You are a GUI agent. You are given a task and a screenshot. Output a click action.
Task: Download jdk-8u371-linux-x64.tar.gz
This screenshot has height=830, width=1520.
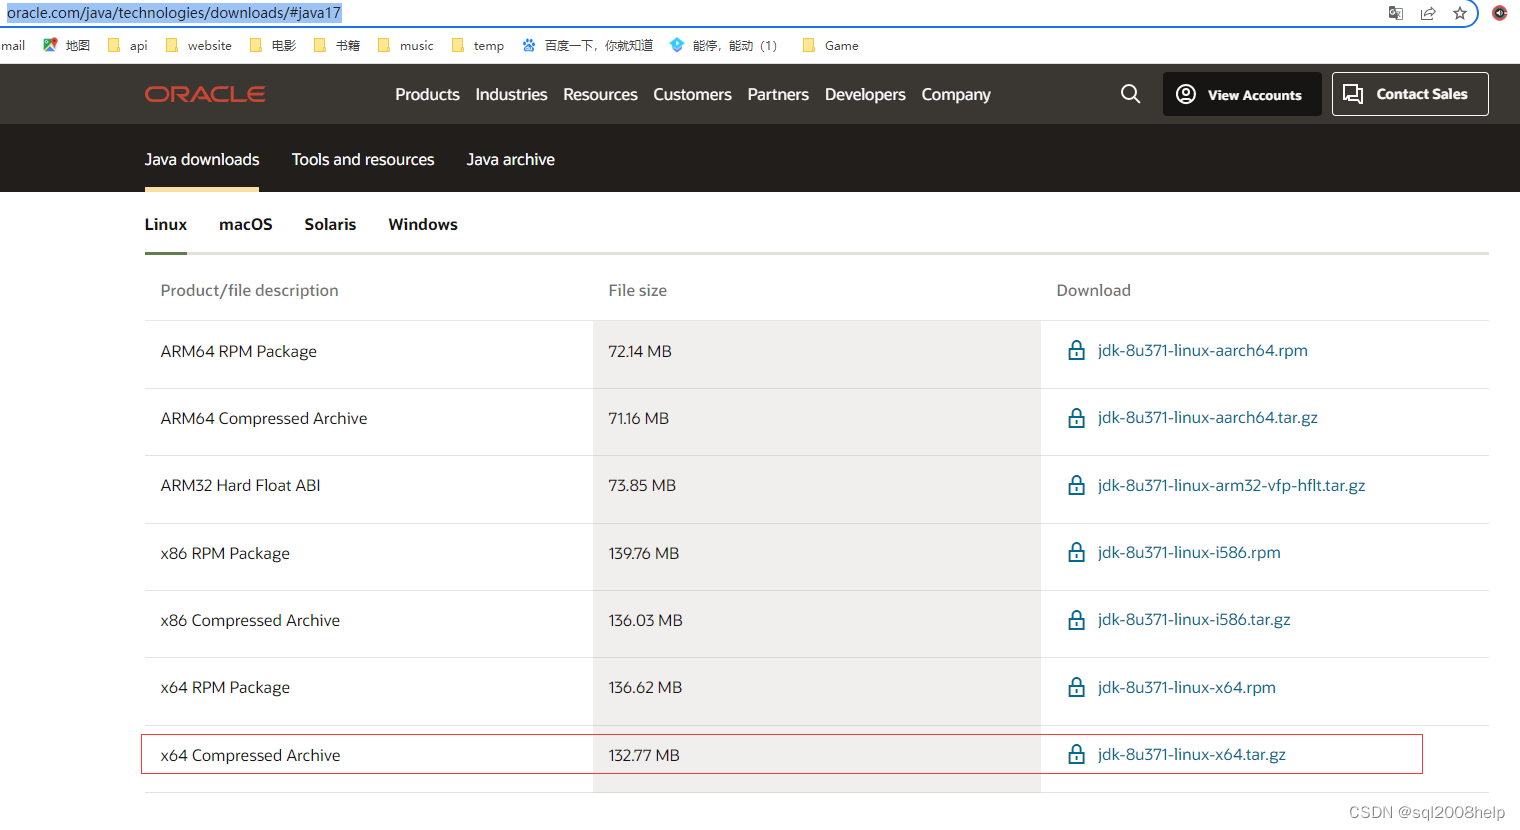pos(1191,754)
